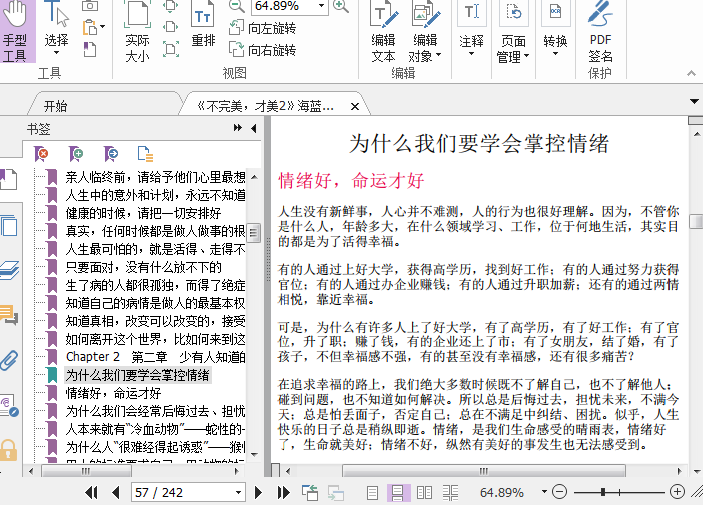Click the document vertical scrollbar thumb
Viewport: 703px width, 505px height.
(x=696, y=222)
